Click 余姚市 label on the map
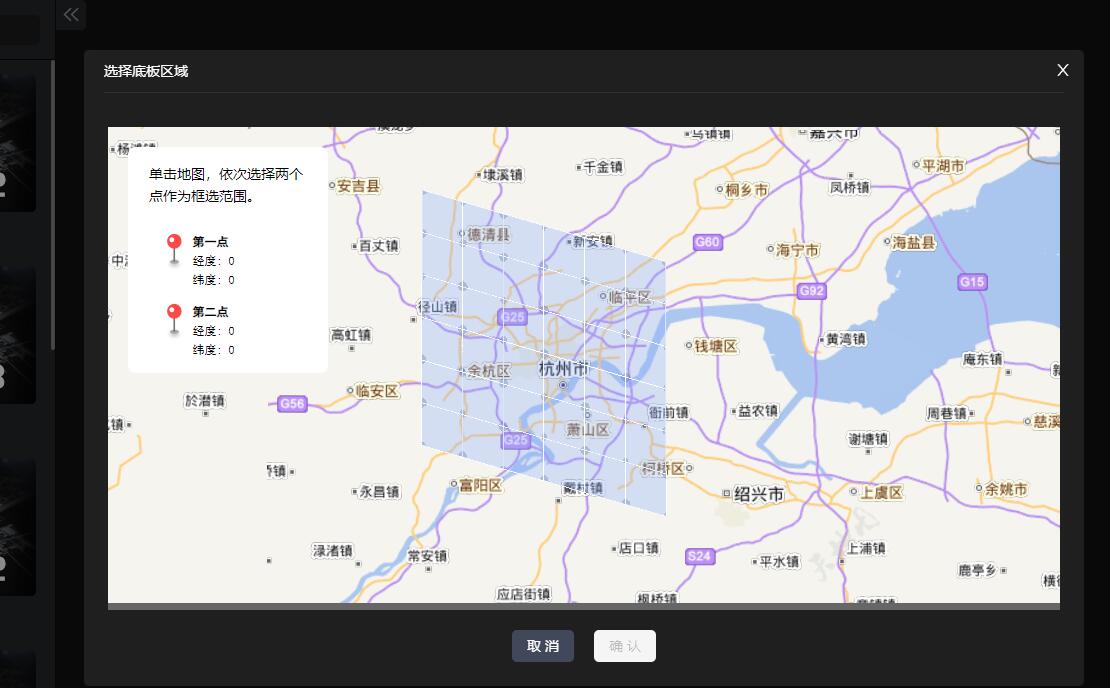 (x=1006, y=488)
